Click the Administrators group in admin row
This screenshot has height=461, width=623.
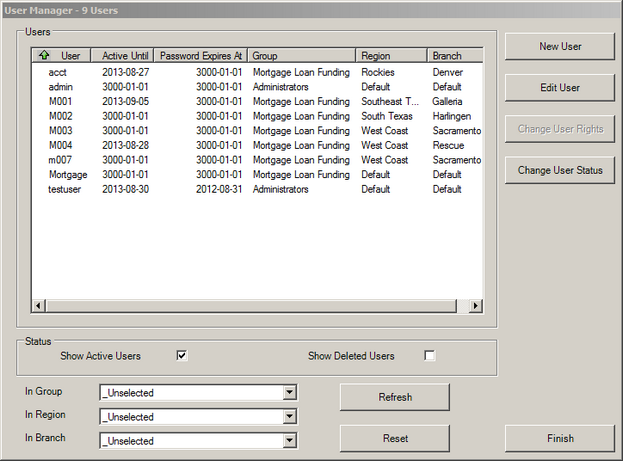coord(281,87)
